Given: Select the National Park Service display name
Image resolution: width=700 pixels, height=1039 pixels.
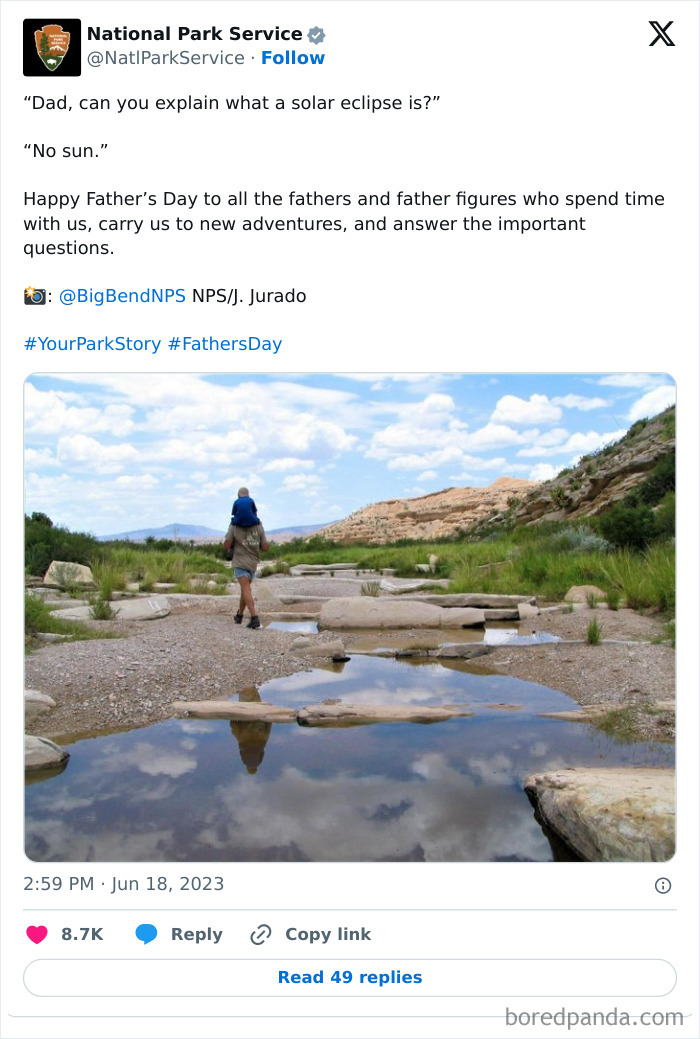Looking at the screenshot, I should [x=191, y=32].
